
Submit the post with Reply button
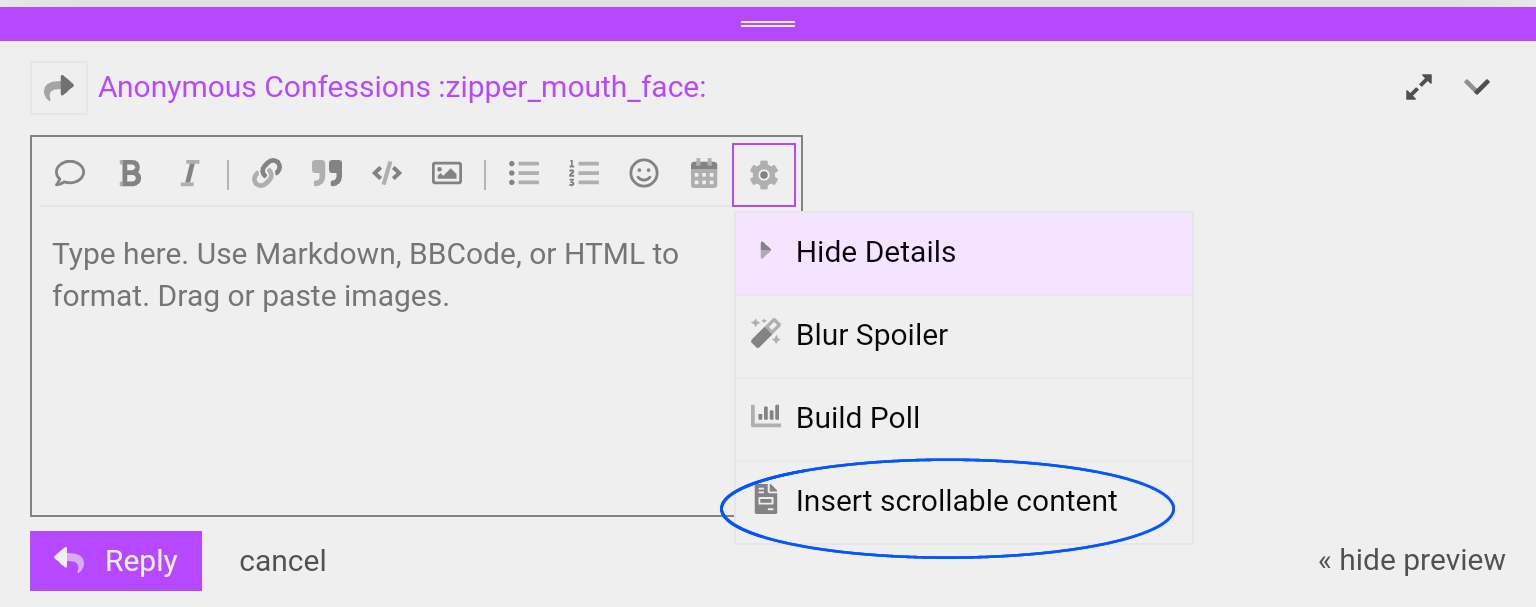[x=116, y=561]
